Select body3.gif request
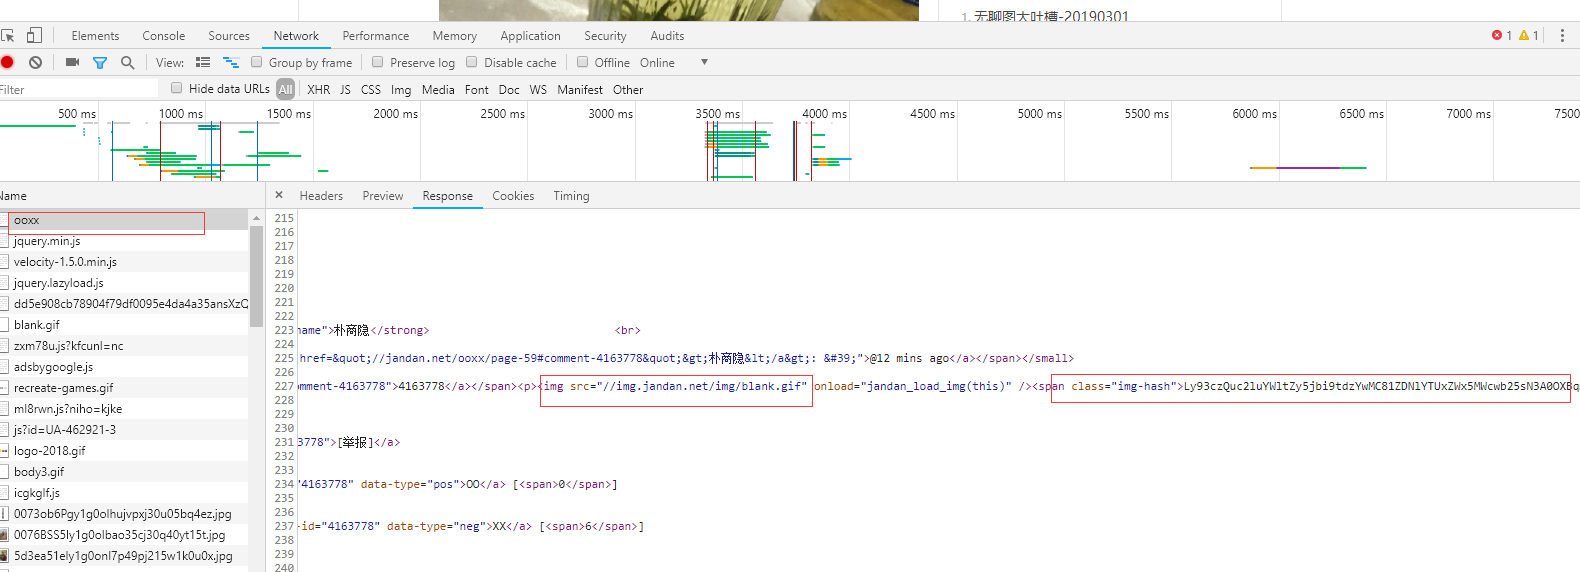This screenshot has height=572, width=1580. click(124, 472)
